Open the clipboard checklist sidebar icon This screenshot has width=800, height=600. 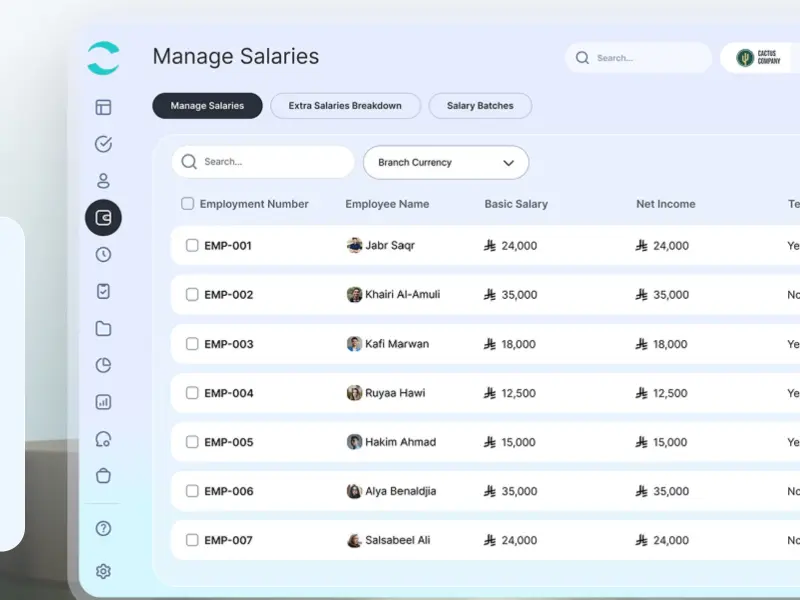[103, 291]
